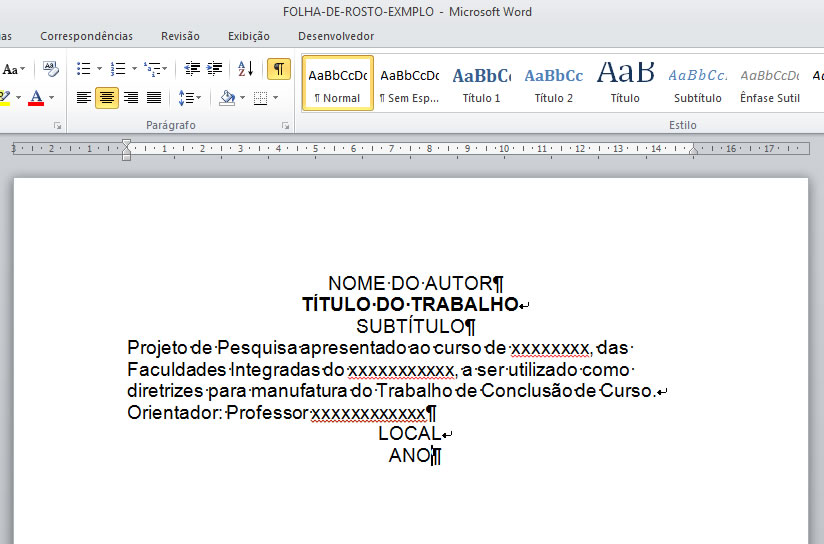Switch to the Desenvolvedor tab
The image size is (824, 544).
336,36
